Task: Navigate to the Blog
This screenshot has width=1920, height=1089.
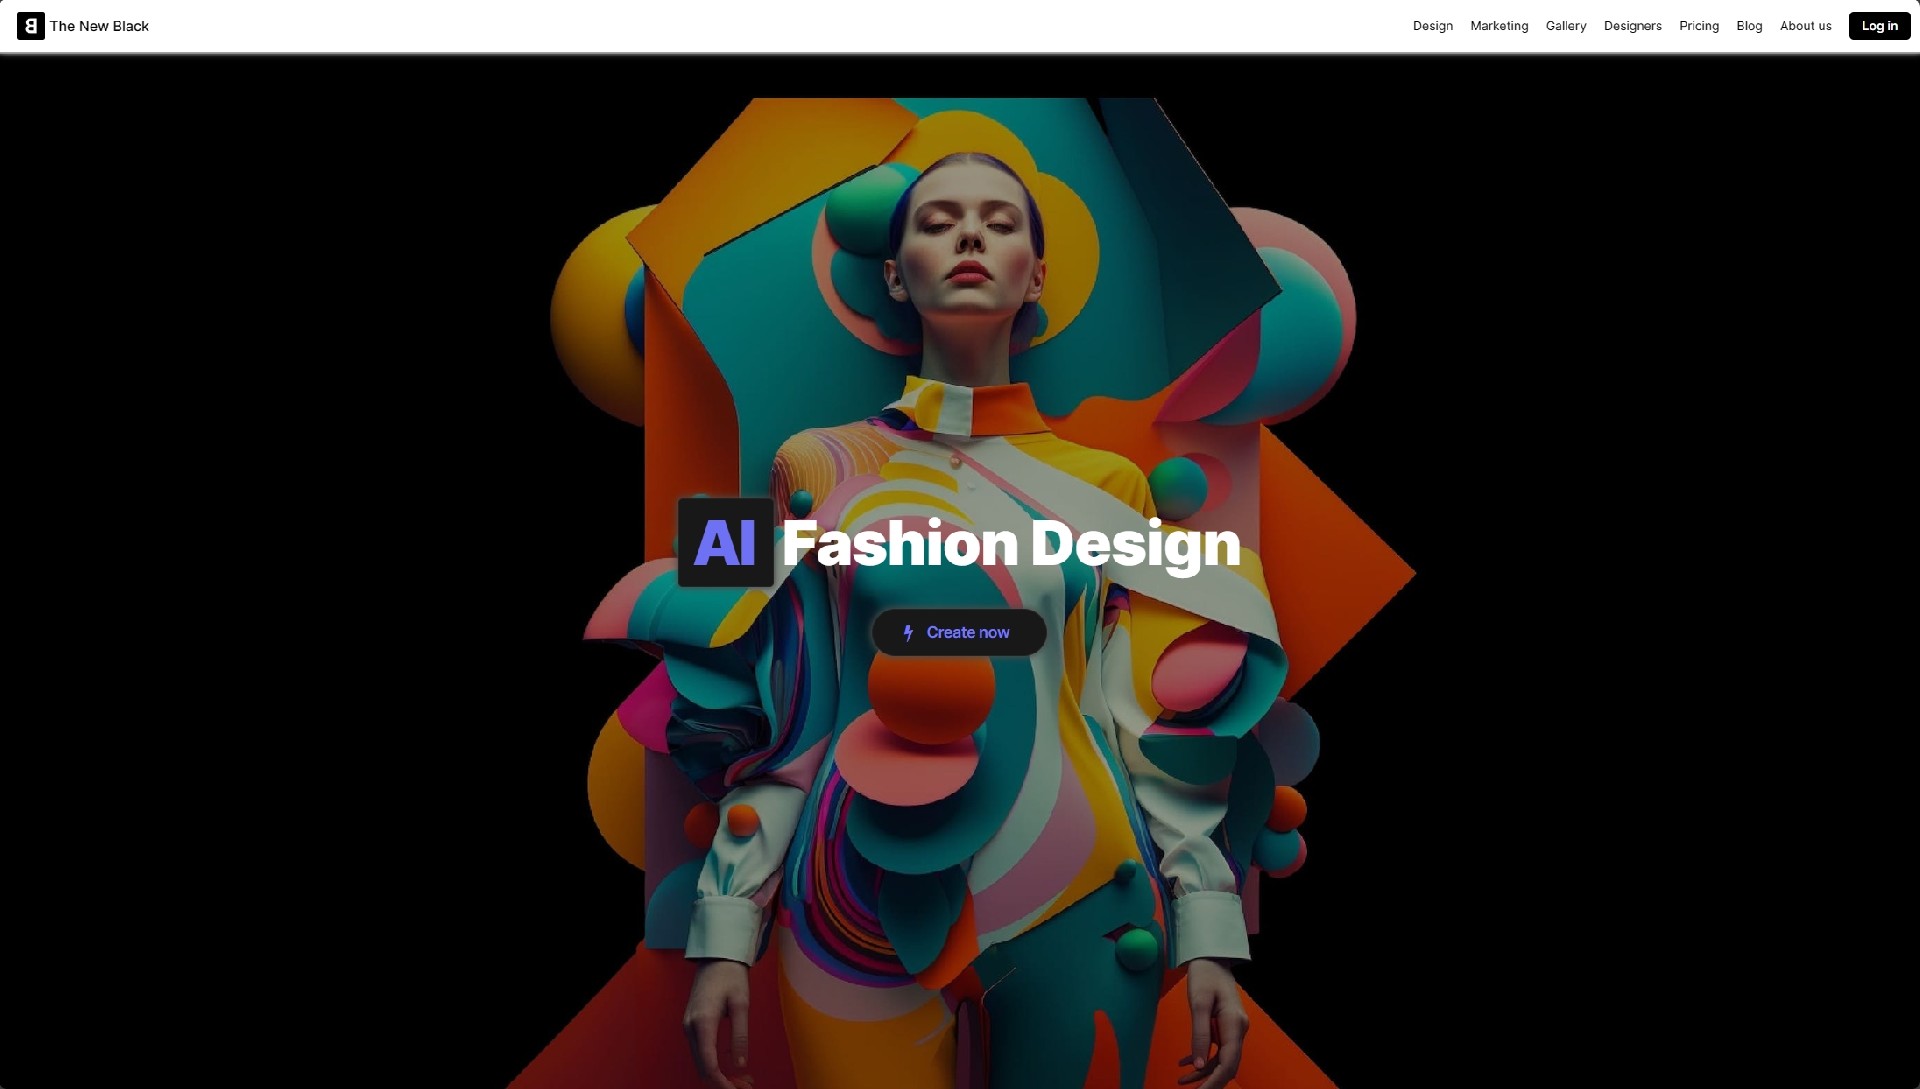Action: point(1748,26)
